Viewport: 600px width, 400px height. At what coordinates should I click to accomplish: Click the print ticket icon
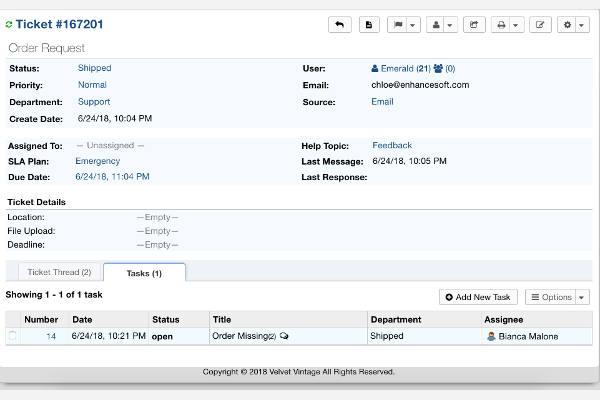tap(501, 25)
